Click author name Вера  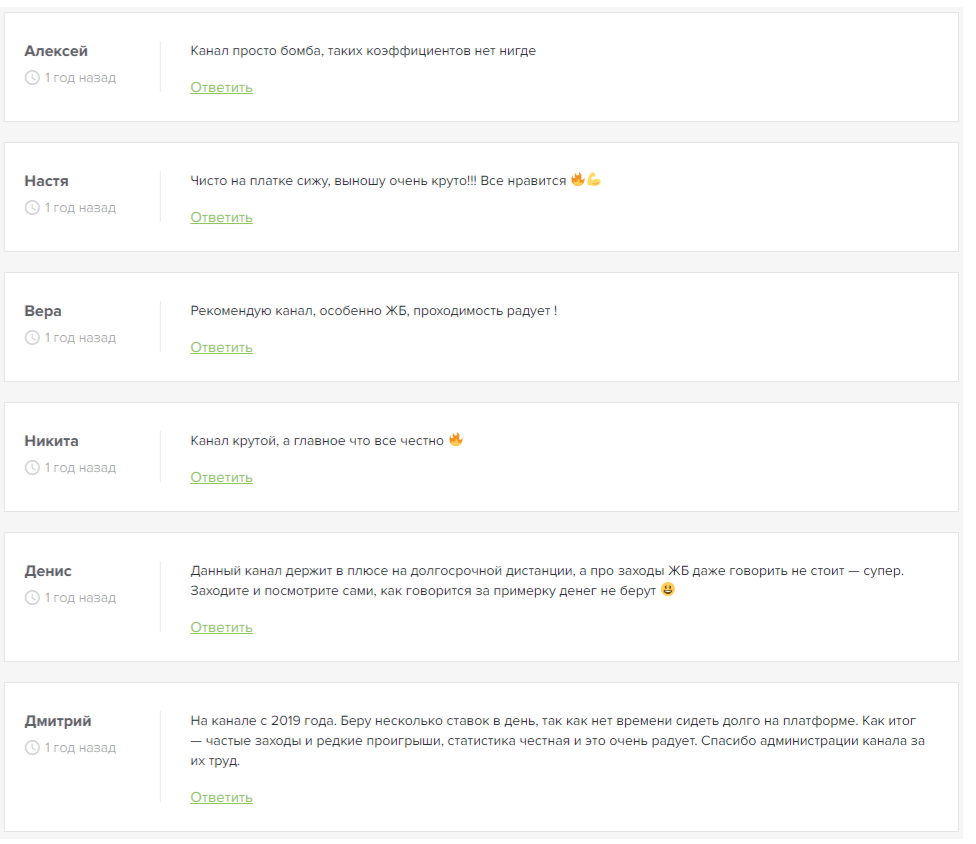(43, 311)
